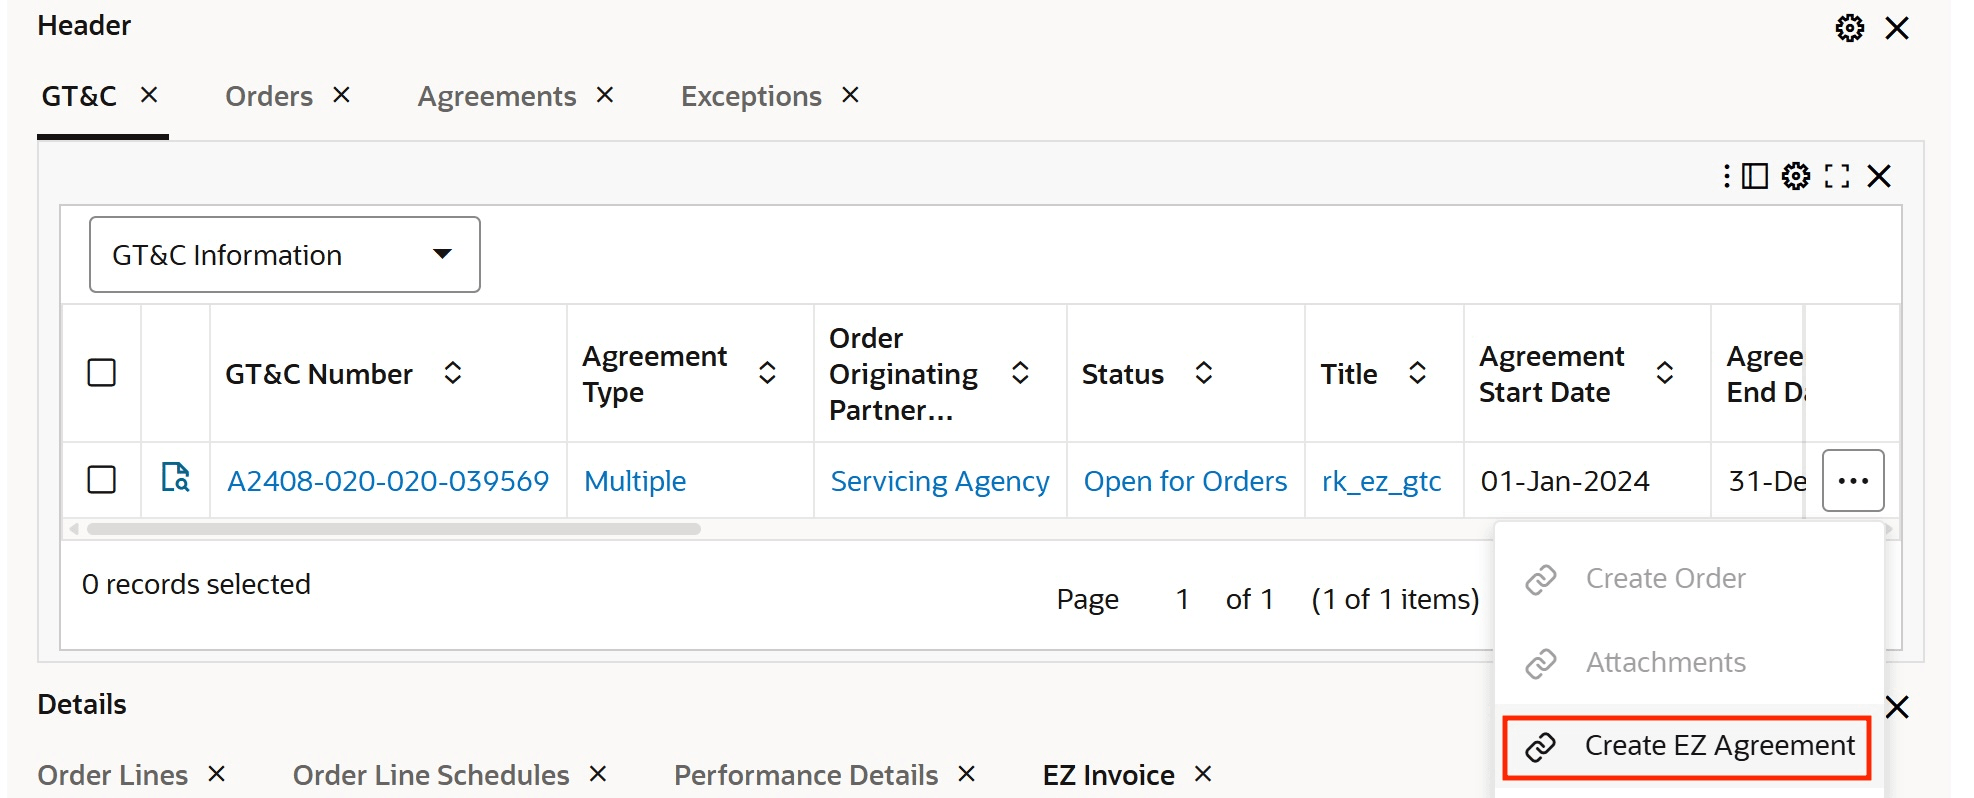The height and width of the screenshot is (798, 1974).
Task: Open GT&C number A2408-020-020-039569 link
Action: coord(388,481)
